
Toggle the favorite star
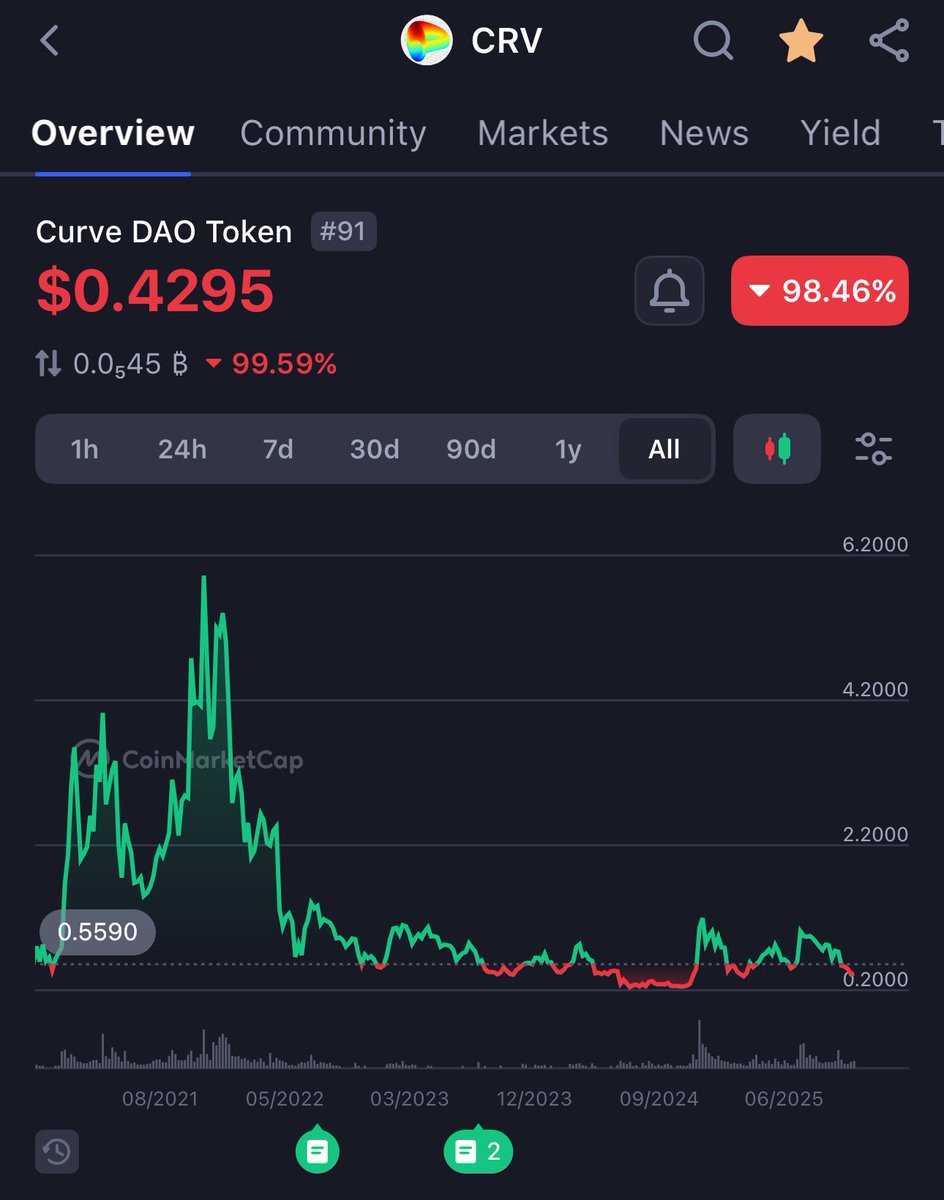[x=801, y=41]
